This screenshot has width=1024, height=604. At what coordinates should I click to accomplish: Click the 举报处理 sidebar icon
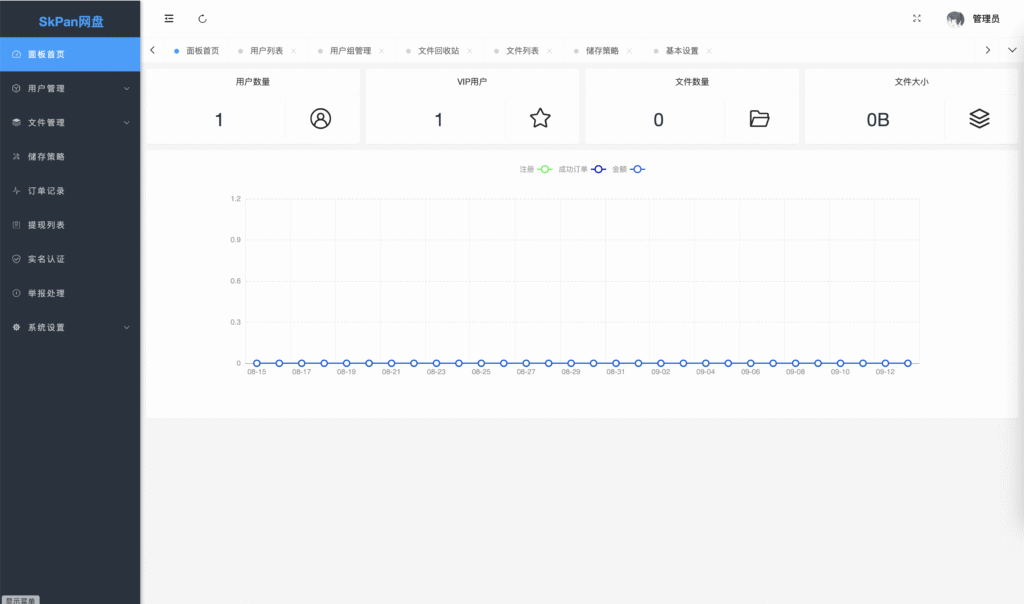point(16,293)
